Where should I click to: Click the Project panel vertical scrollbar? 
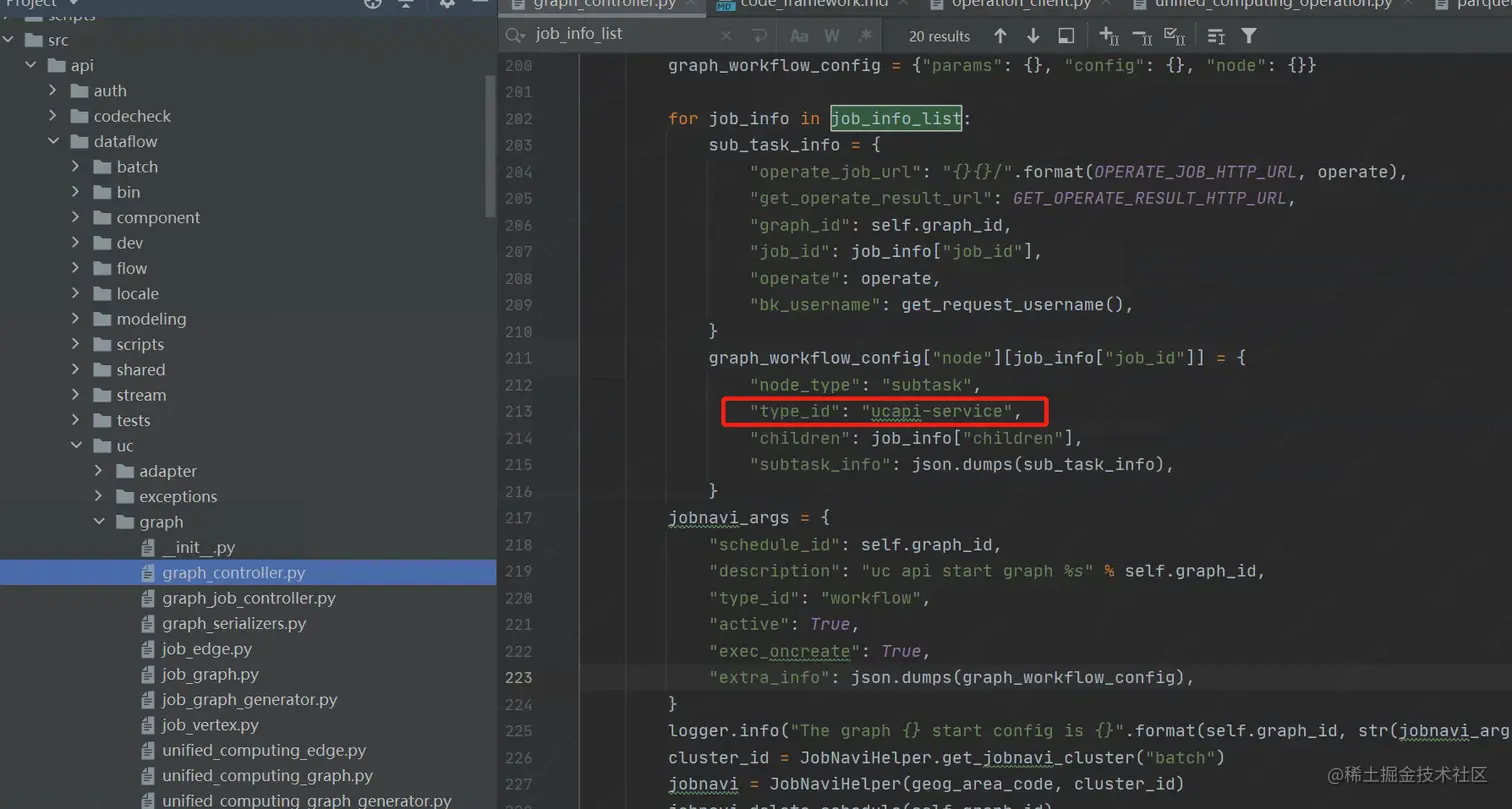coord(490,145)
